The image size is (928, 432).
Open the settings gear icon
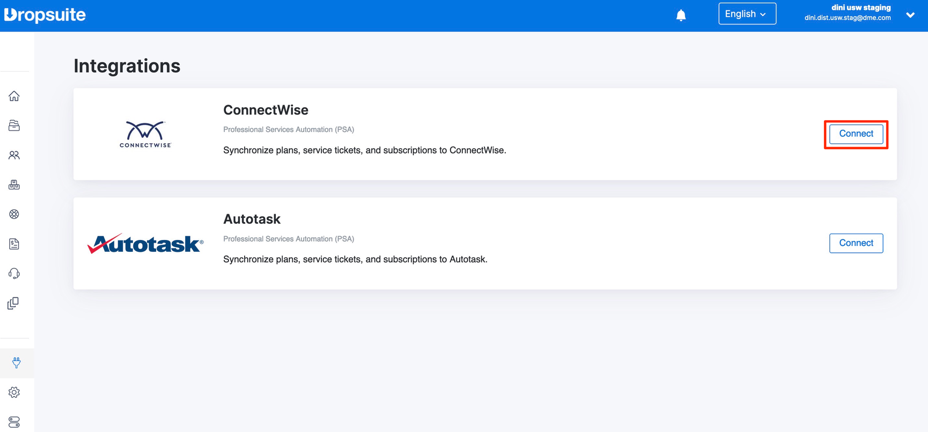pos(14,392)
